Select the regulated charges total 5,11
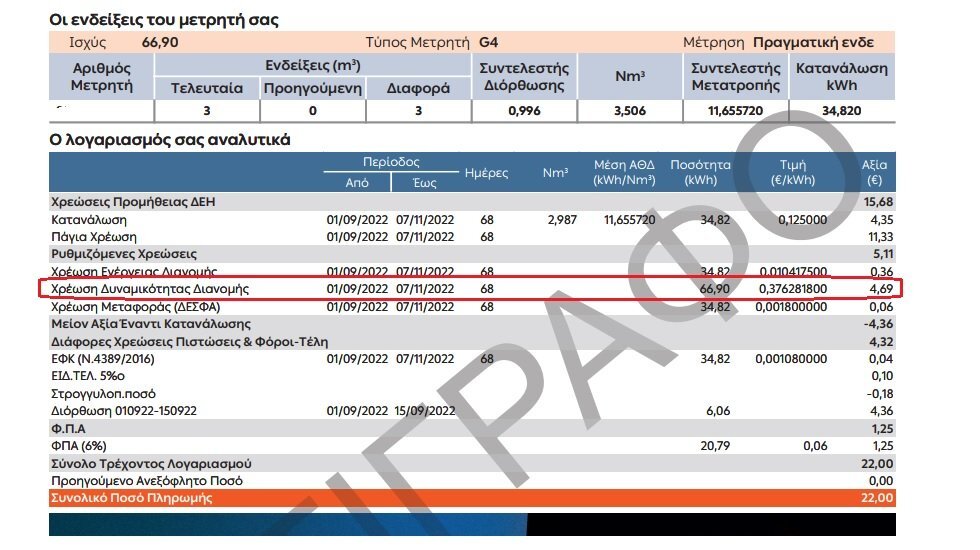The height and width of the screenshot is (550, 980). pos(883,254)
